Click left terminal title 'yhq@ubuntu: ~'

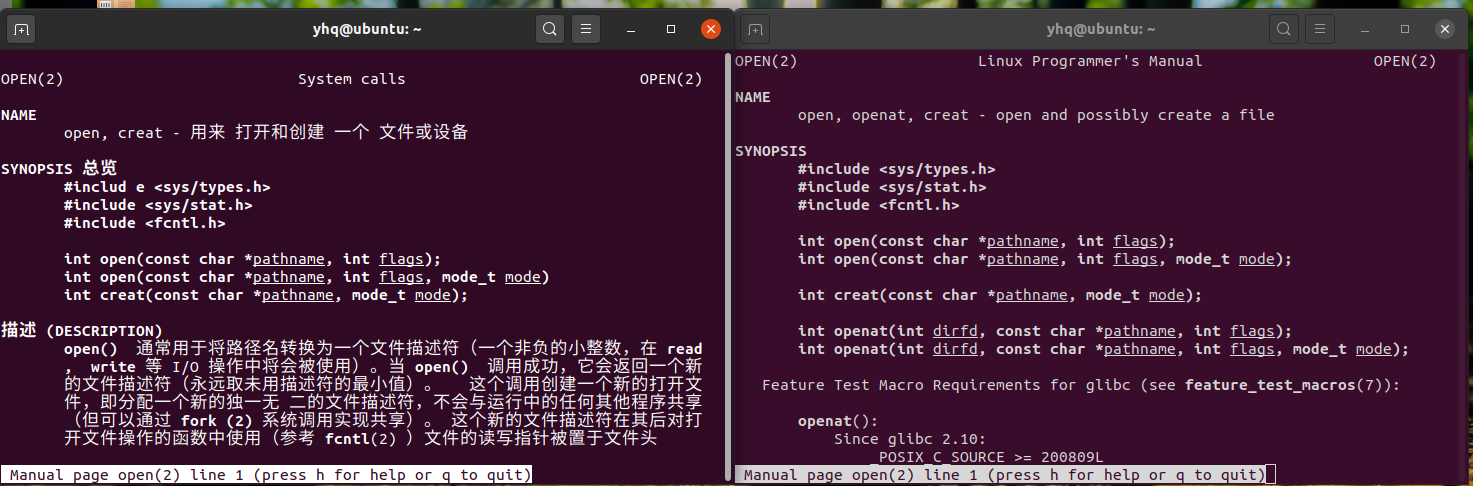(x=367, y=30)
